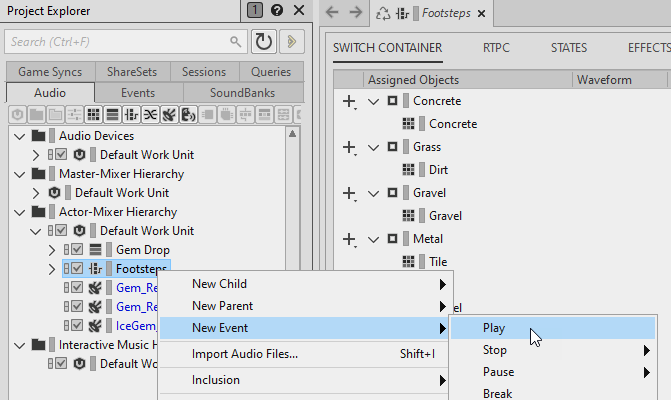This screenshot has height=400, width=671.
Task: Open Project Explorer help question mark
Action: tap(276, 11)
